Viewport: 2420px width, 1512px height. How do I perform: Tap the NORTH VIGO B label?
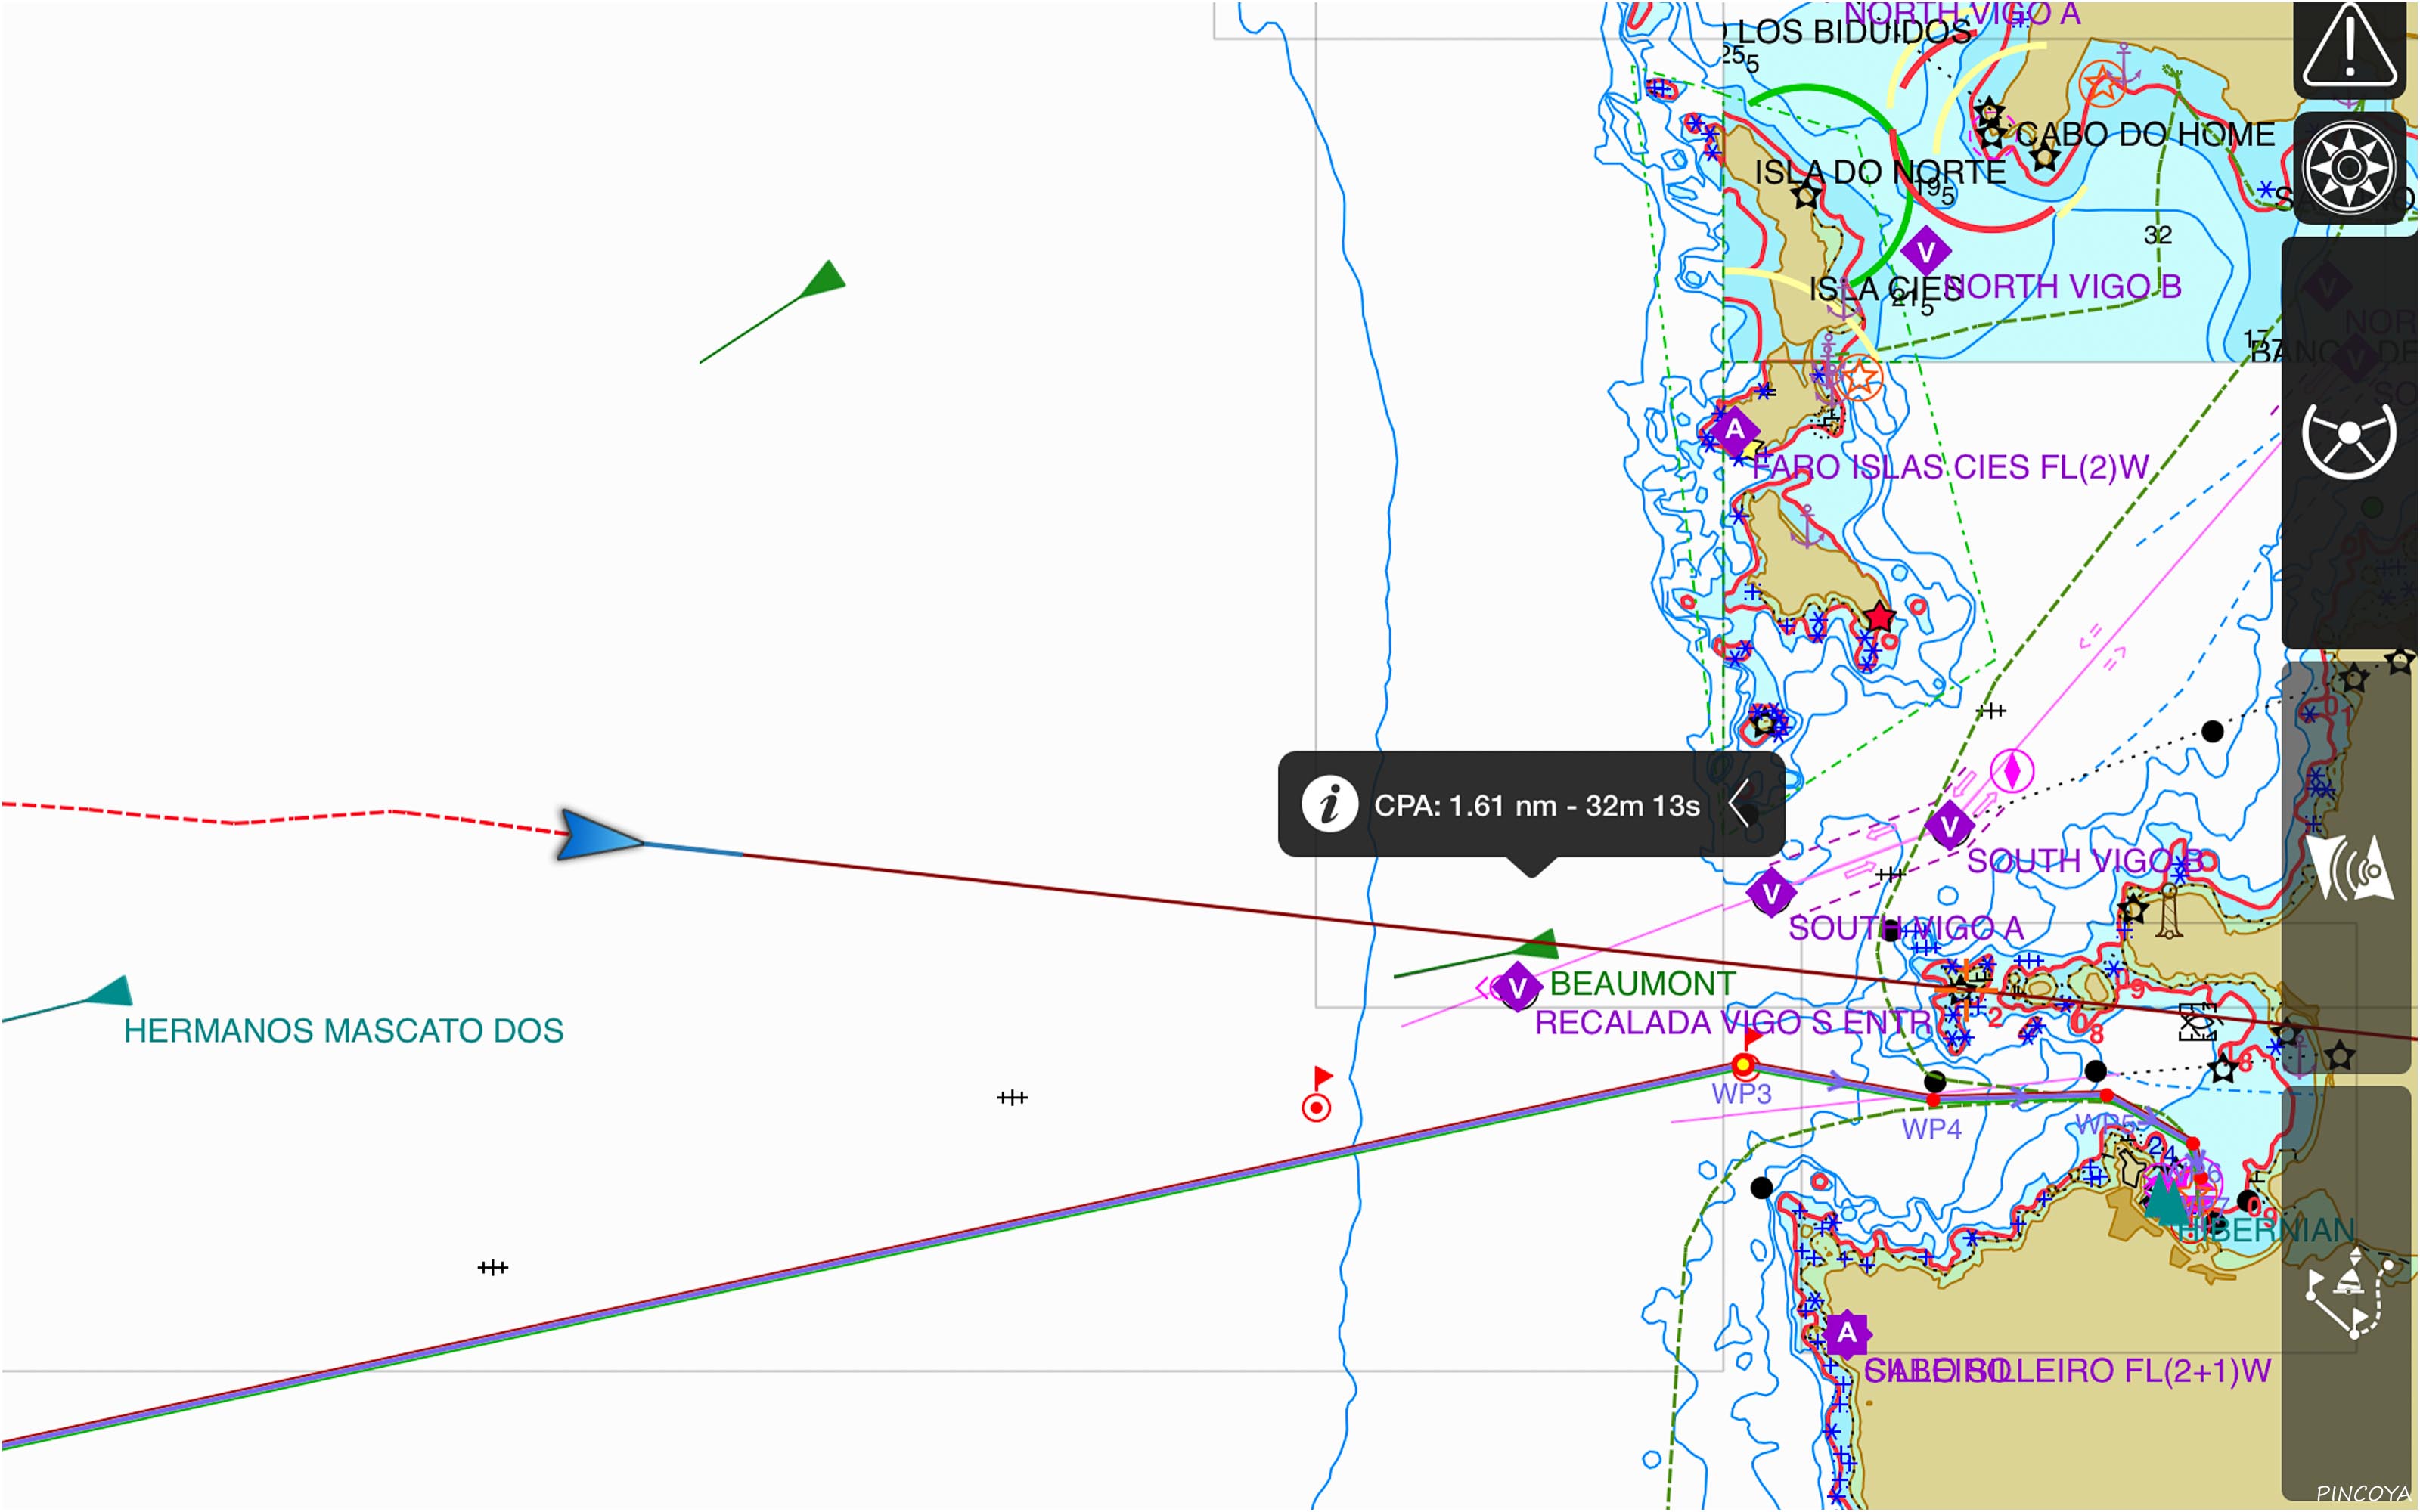(x=2062, y=287)
